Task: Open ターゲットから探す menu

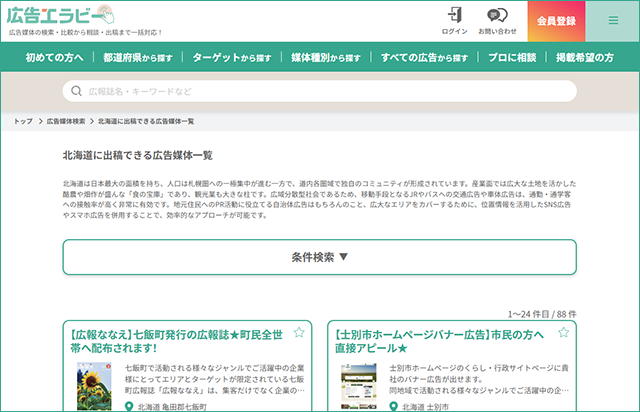Action: [231, 58]
